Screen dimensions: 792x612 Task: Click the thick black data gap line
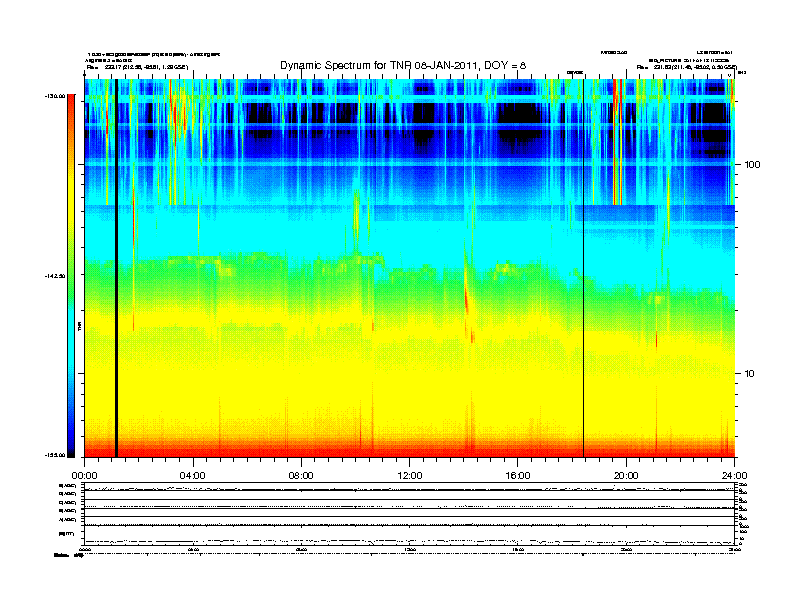[x=116, y=268]
